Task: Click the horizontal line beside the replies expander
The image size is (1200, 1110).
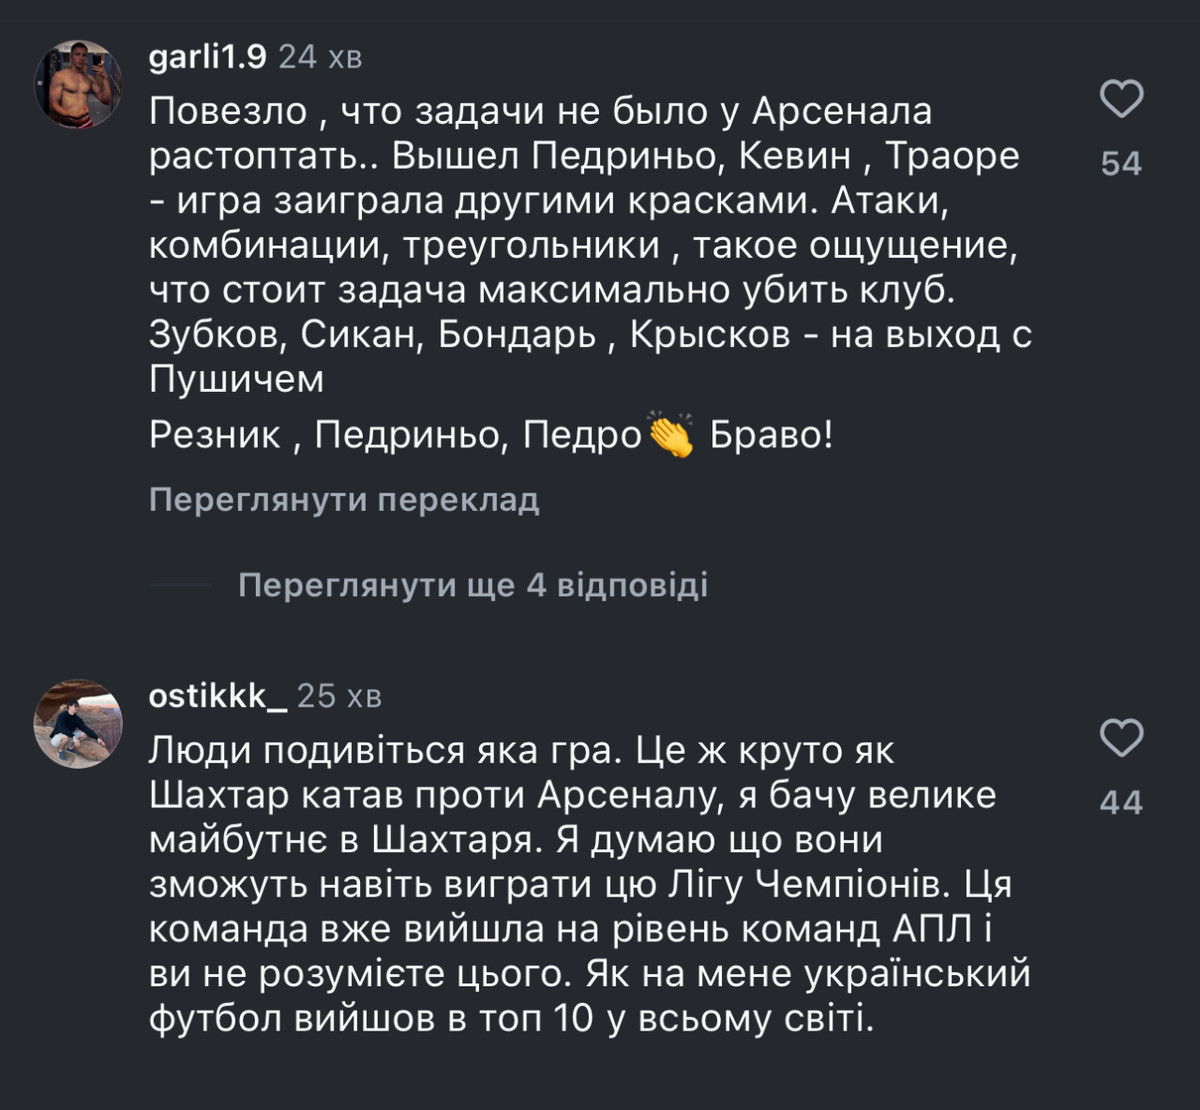Action: (x=180, y=585)
